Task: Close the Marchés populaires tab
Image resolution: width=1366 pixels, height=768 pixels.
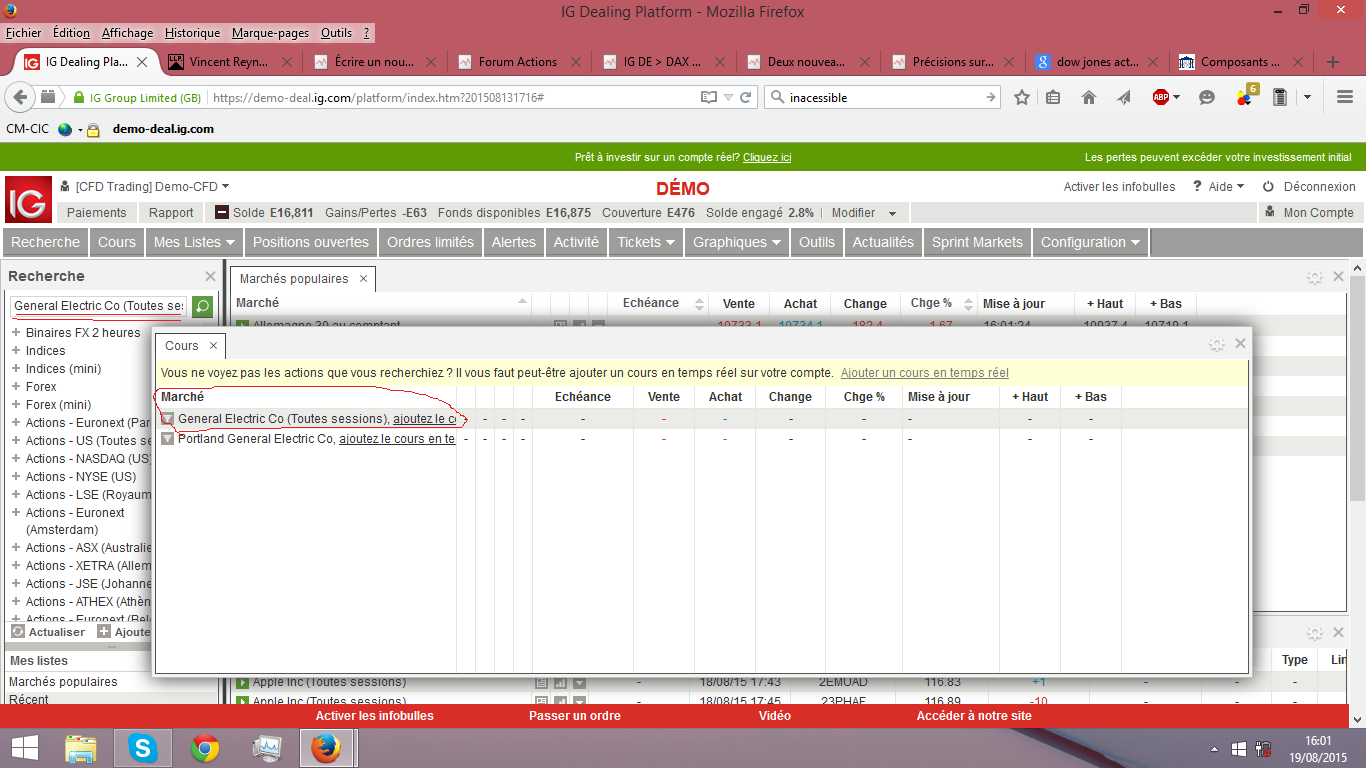Action: pyautogui.click(x=363, y=279)
